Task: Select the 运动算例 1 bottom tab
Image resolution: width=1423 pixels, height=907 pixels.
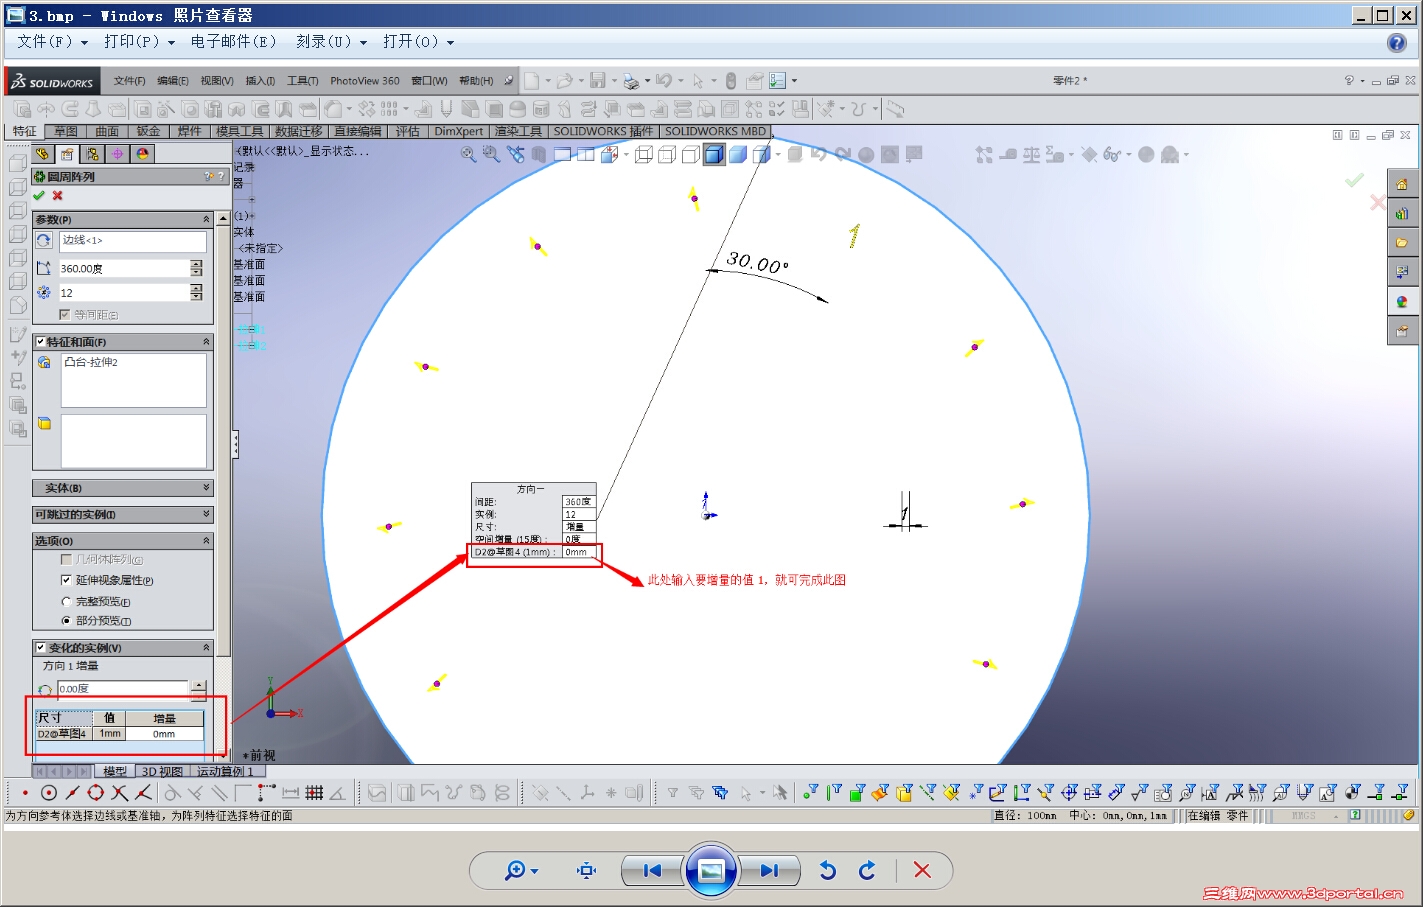Action: pos(226,771)
